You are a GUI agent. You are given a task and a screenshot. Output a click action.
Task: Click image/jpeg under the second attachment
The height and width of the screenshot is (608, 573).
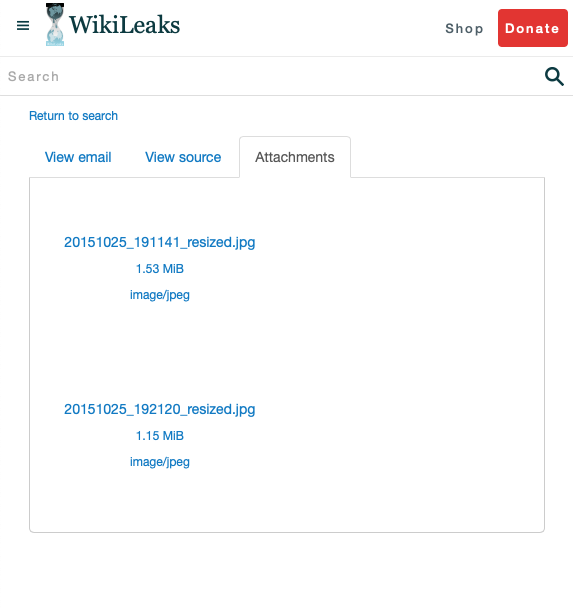[x=159, y=462]
